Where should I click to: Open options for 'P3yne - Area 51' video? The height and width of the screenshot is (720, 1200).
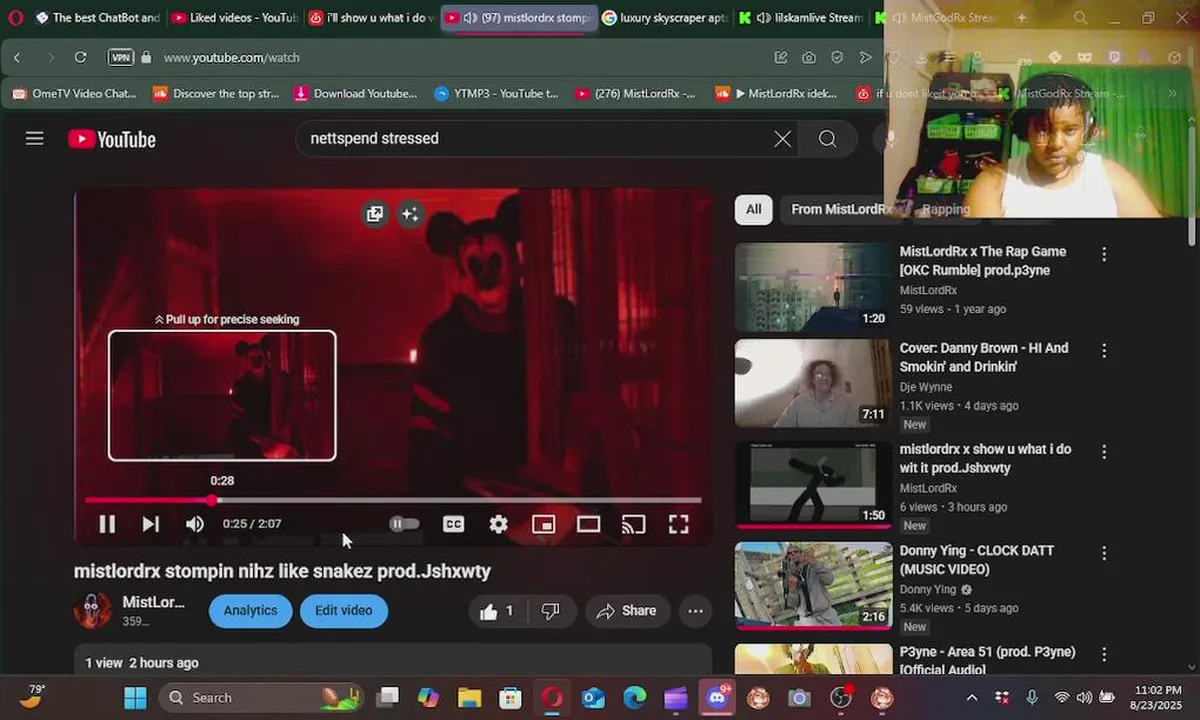point(1104,654)
